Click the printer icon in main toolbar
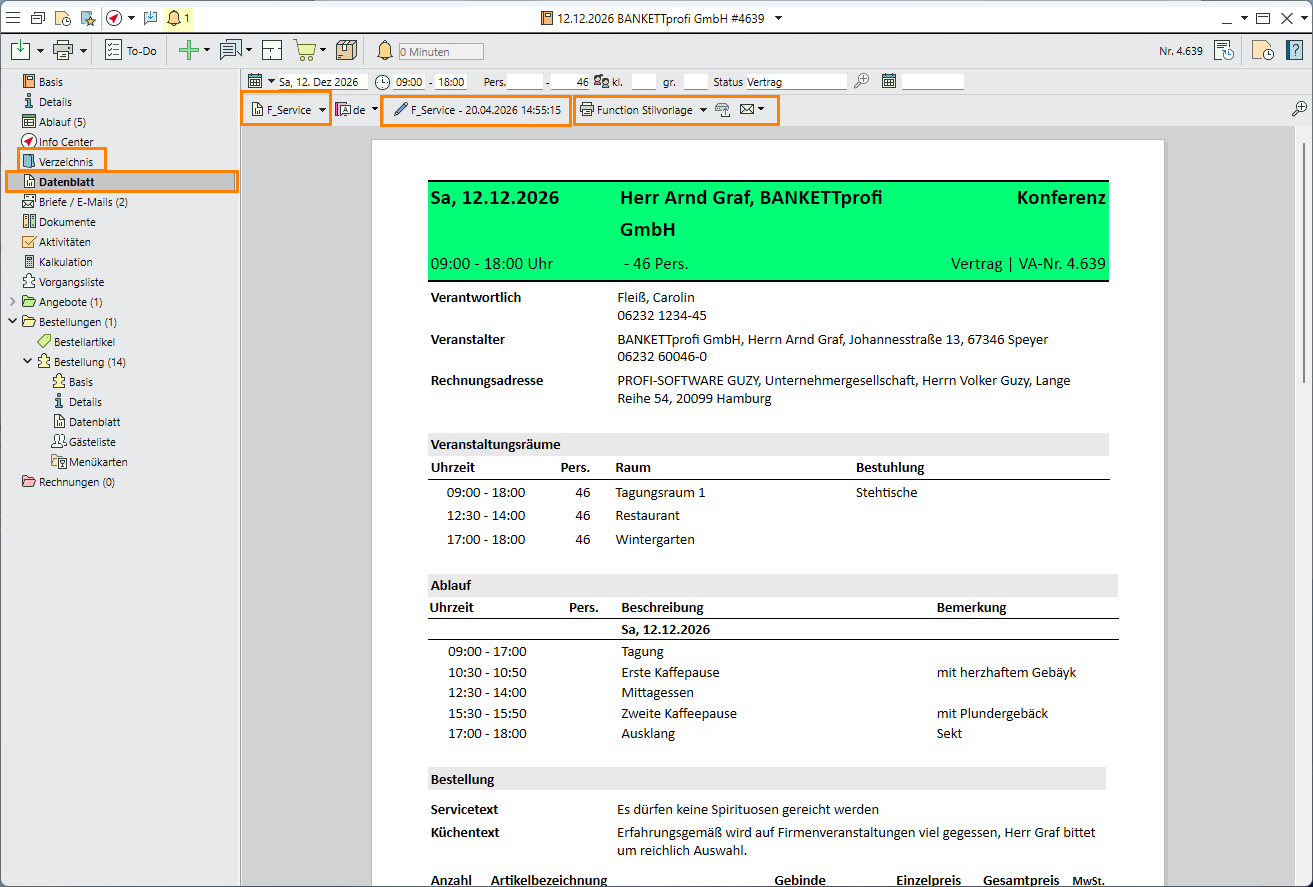This screenshot has width=1313, height=887. click(x=63, y=50)
